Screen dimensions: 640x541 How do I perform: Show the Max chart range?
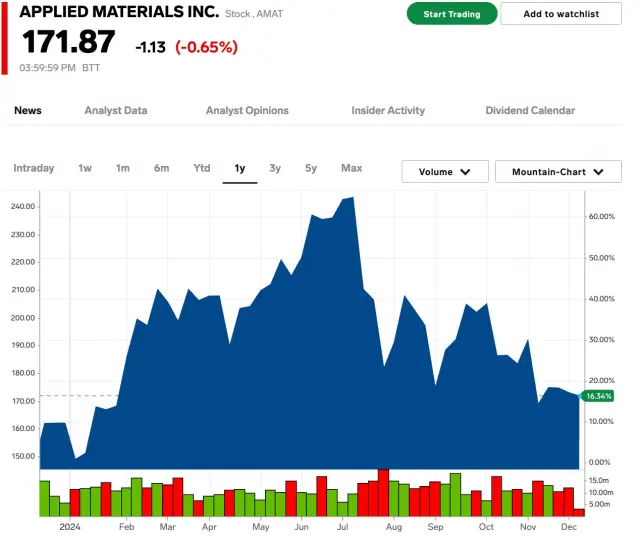[351, 168]
